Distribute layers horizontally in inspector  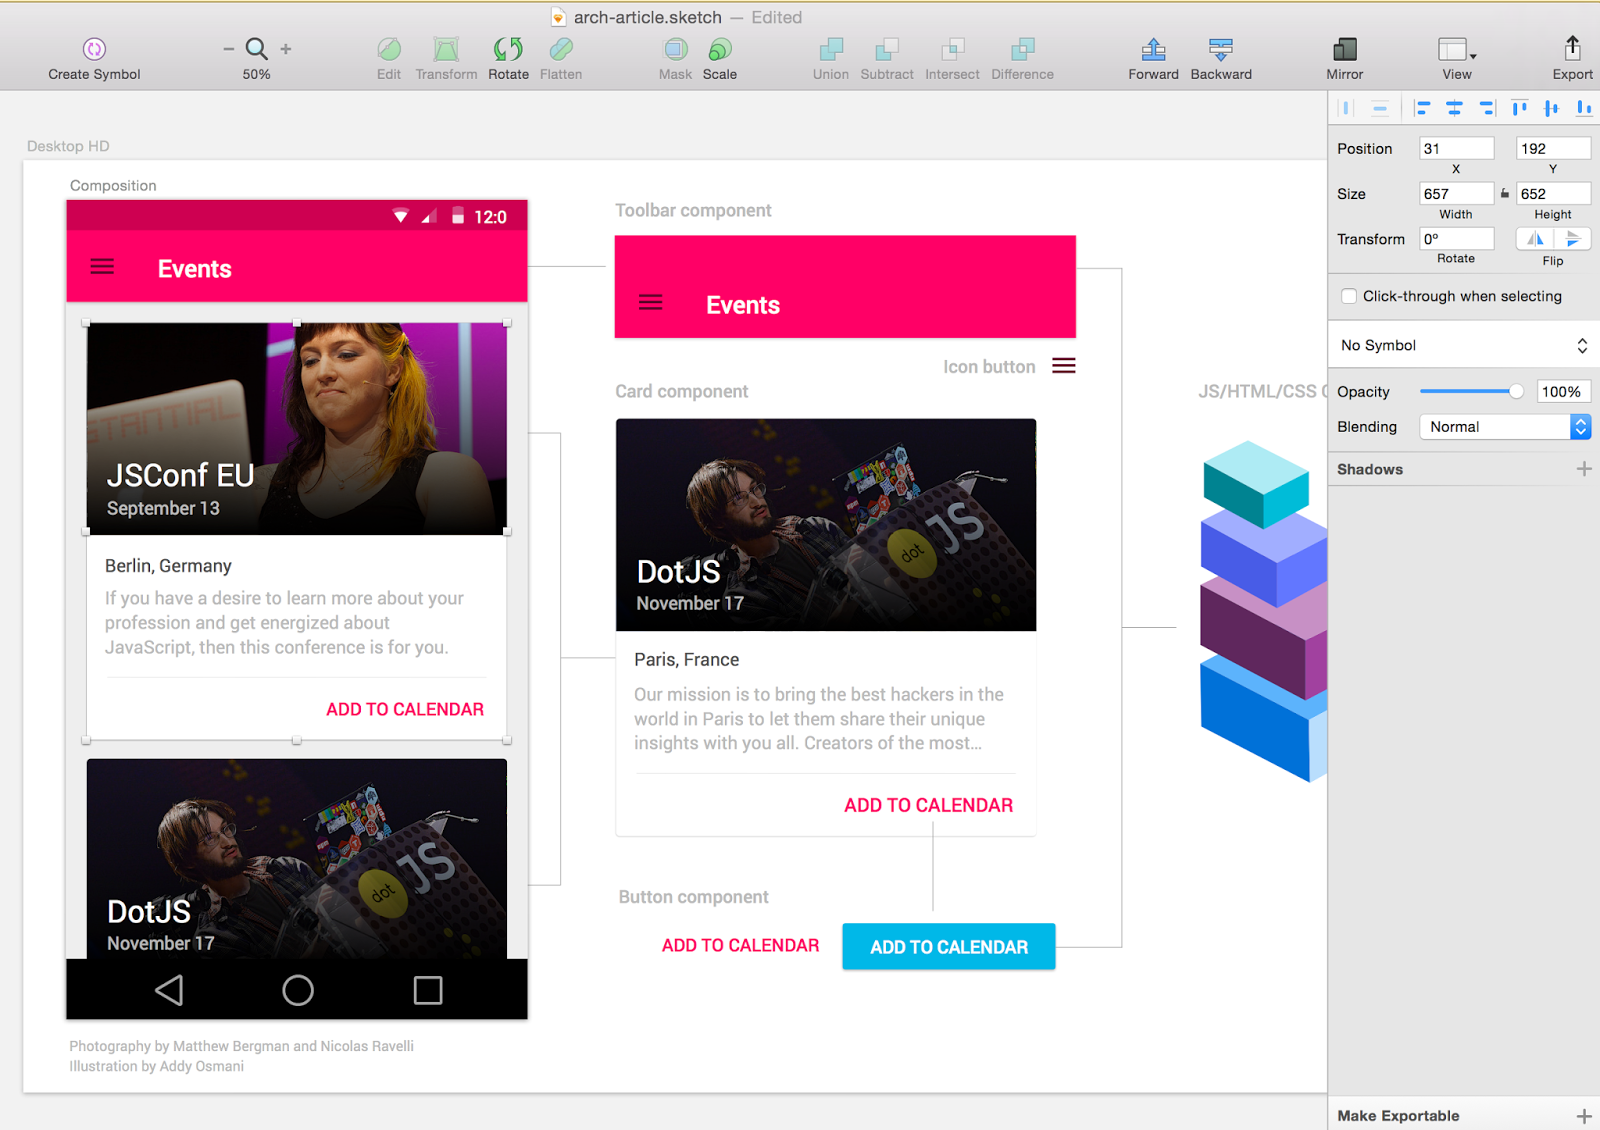1346,108
